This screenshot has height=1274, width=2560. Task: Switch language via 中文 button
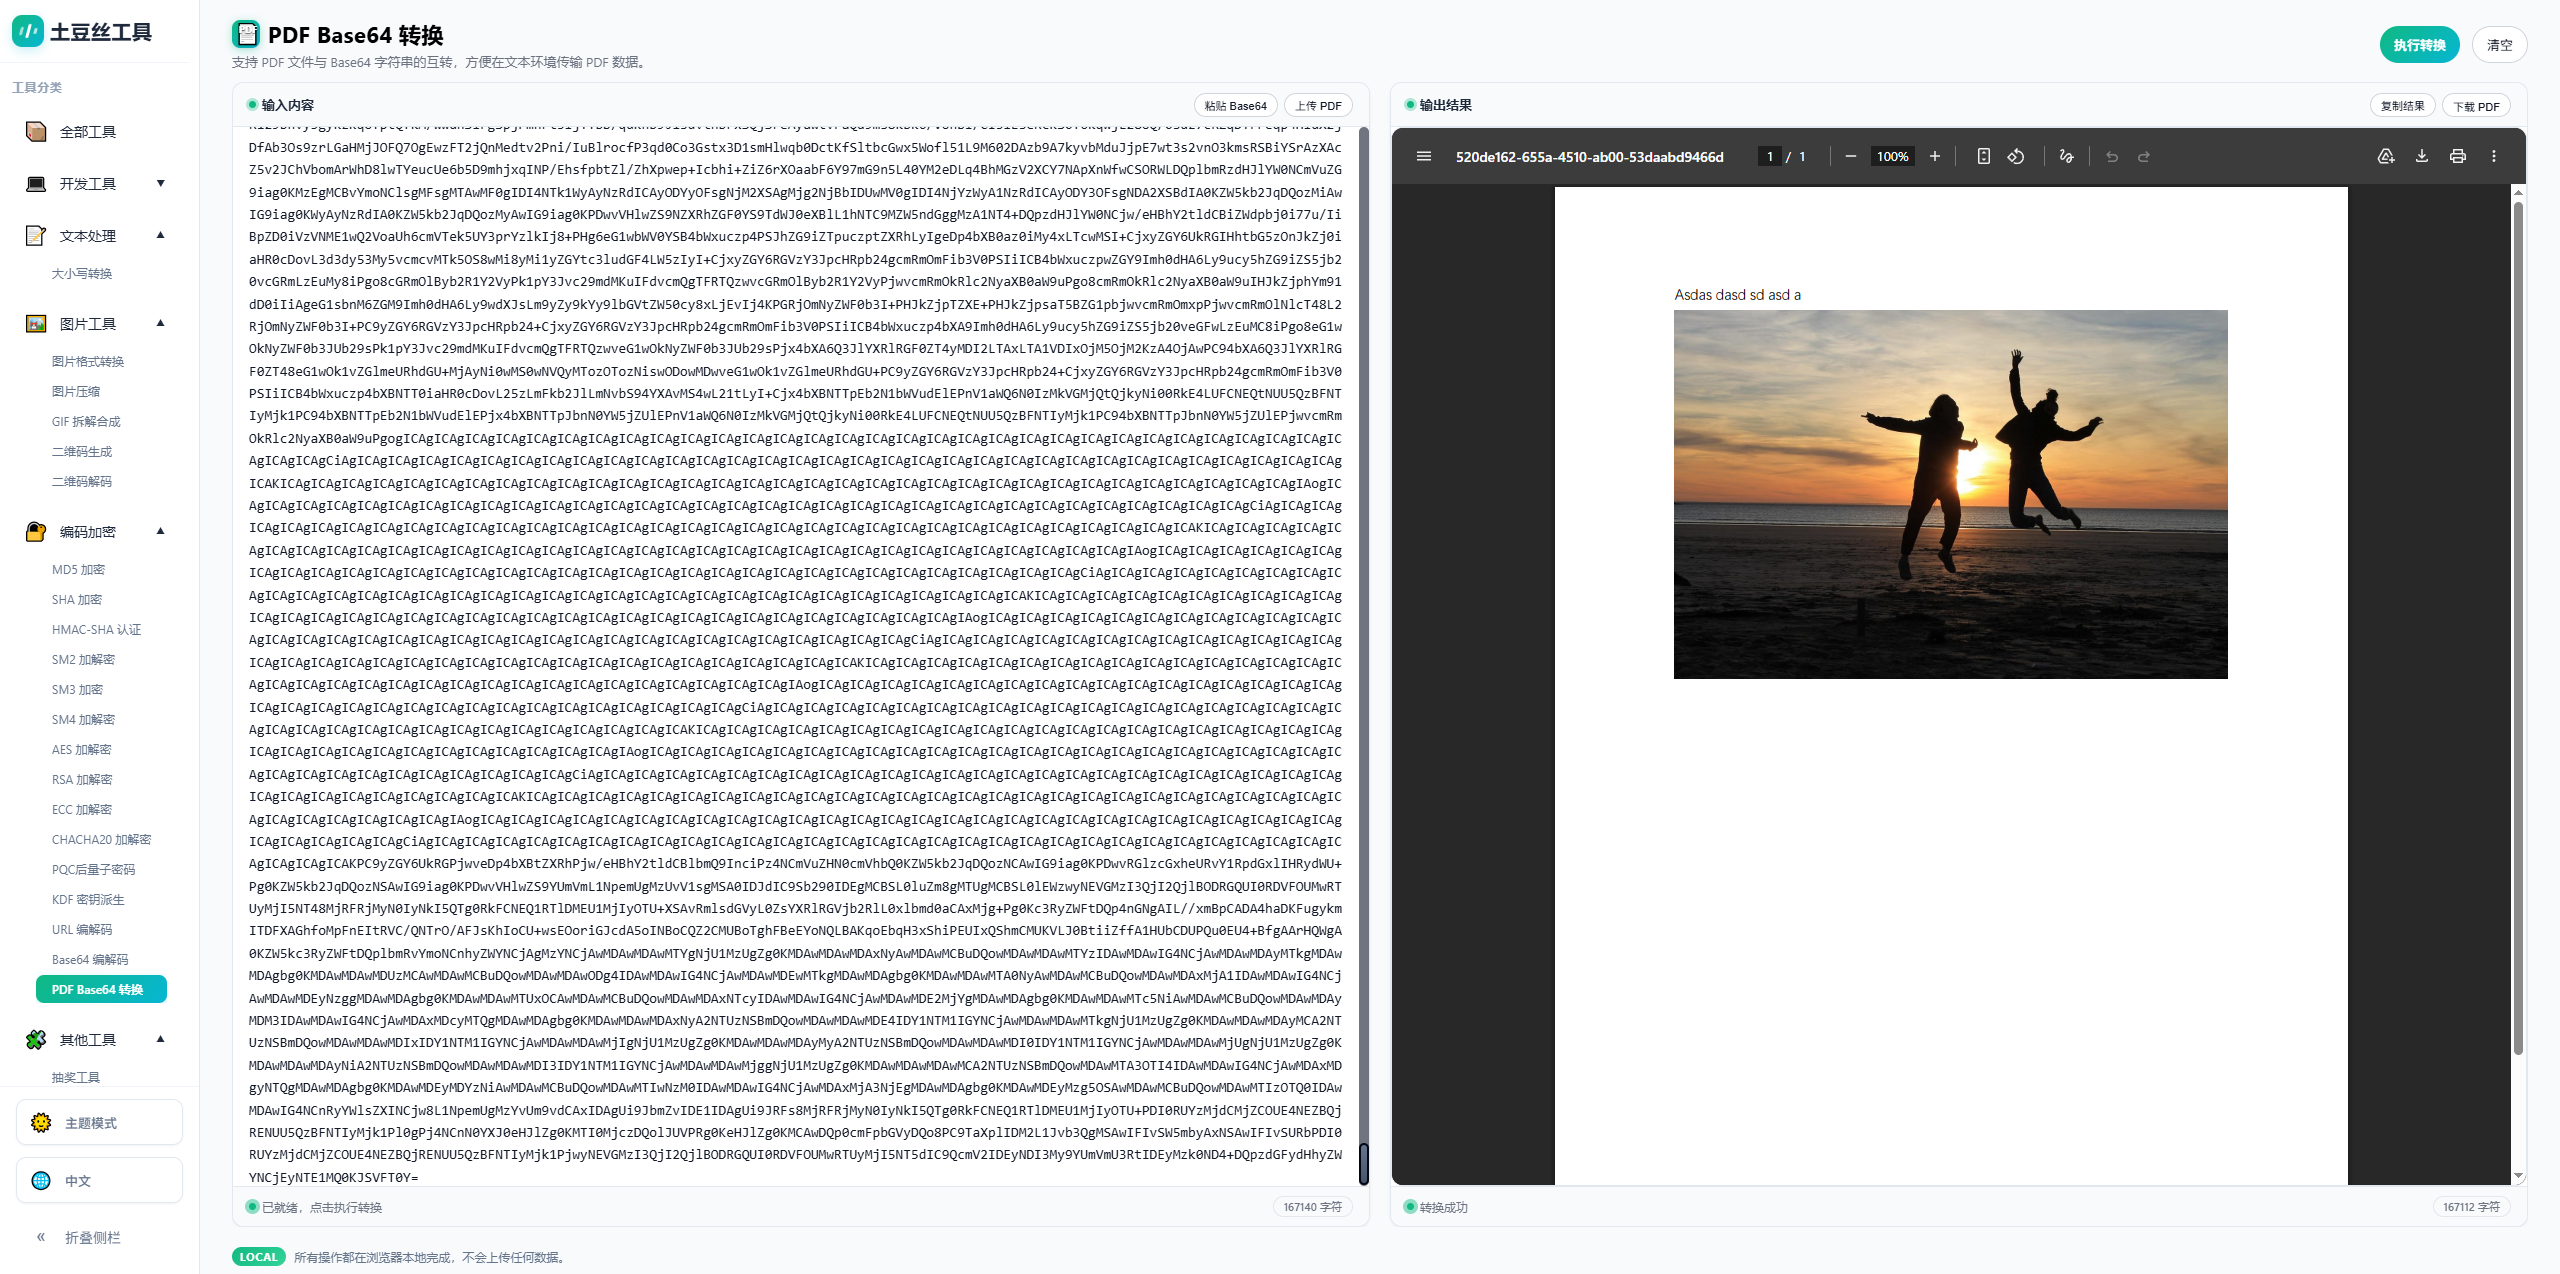coord(99,1181)
